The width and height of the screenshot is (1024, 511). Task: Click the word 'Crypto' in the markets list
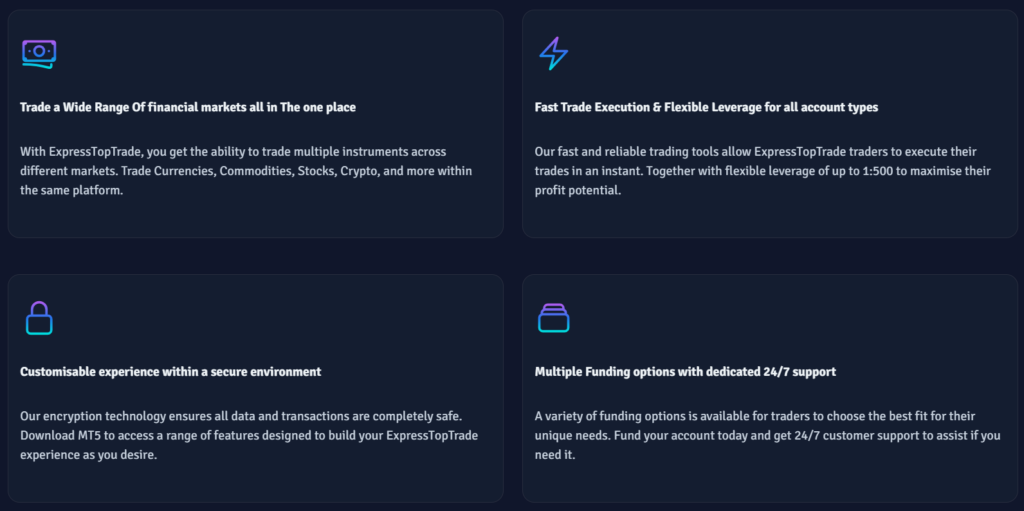tap(358, 171)
